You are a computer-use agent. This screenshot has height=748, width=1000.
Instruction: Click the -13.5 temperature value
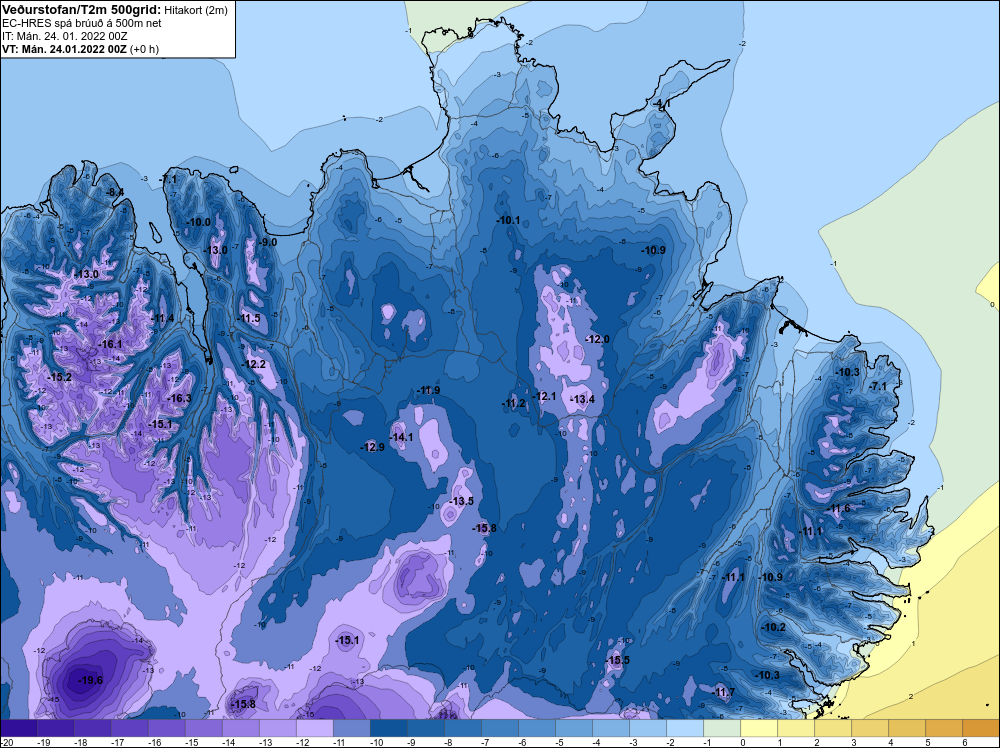tap(461, 501)
